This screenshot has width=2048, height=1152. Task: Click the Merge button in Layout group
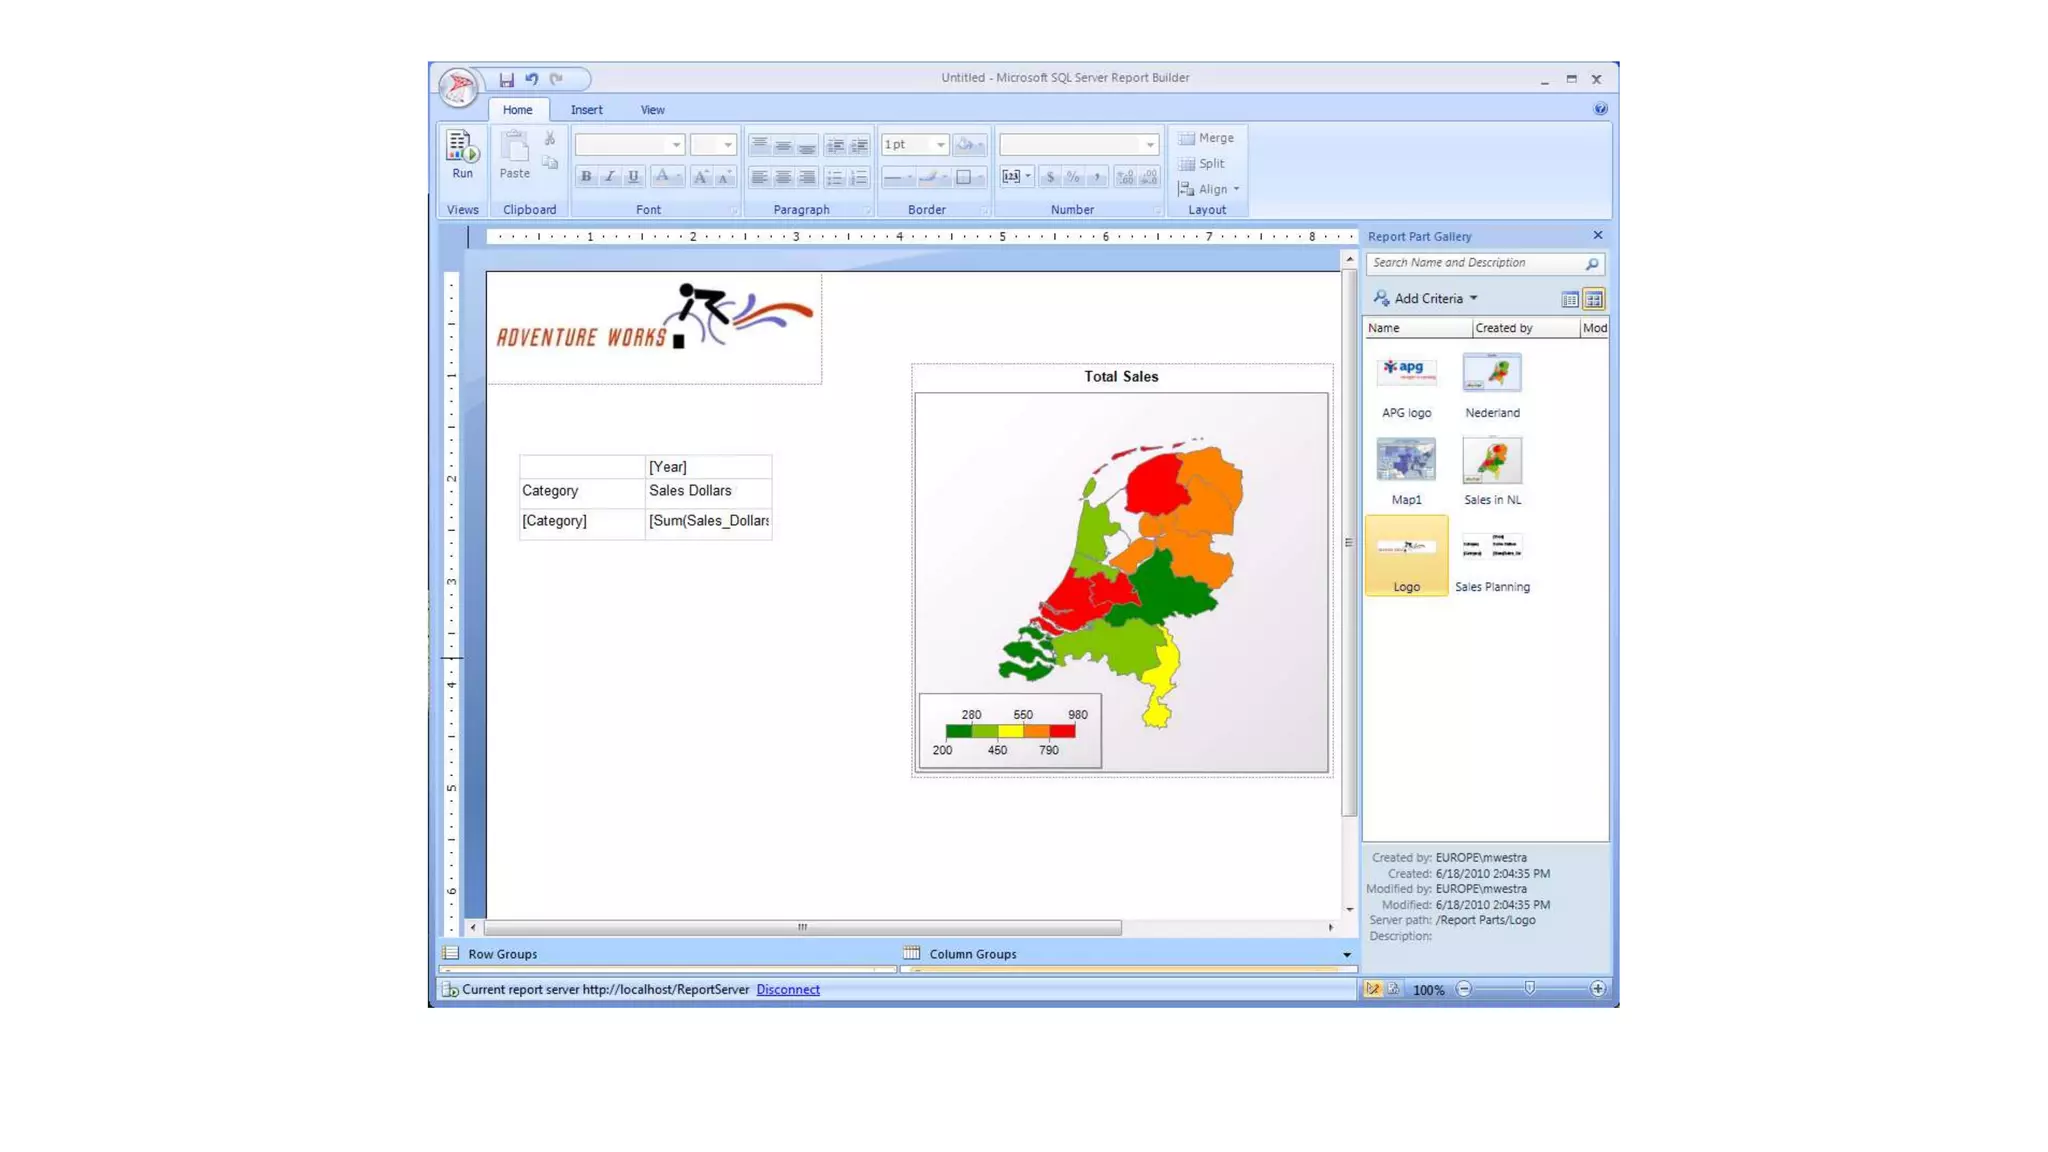coord(1206,138)
